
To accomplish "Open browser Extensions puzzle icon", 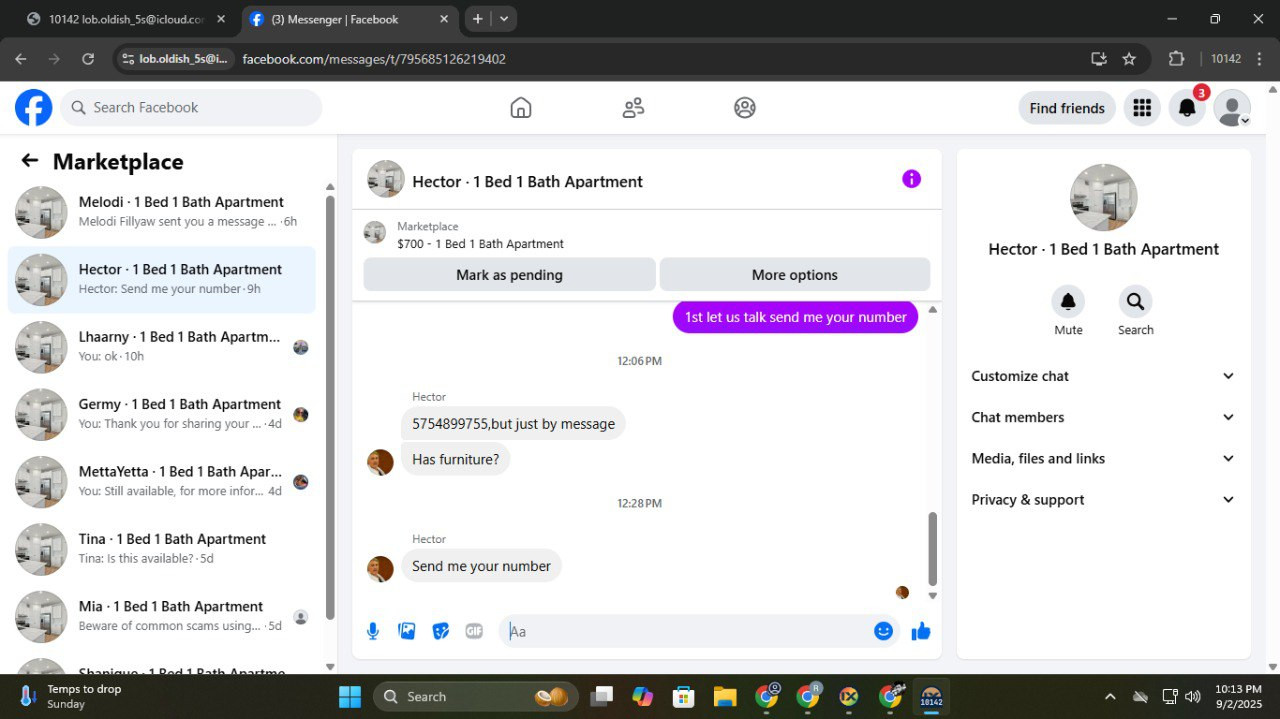I will (x=1176, y=59).
